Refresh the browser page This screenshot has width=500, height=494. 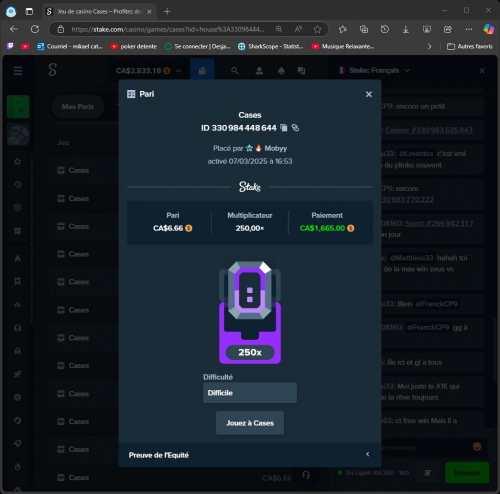[x=35, y=29]
